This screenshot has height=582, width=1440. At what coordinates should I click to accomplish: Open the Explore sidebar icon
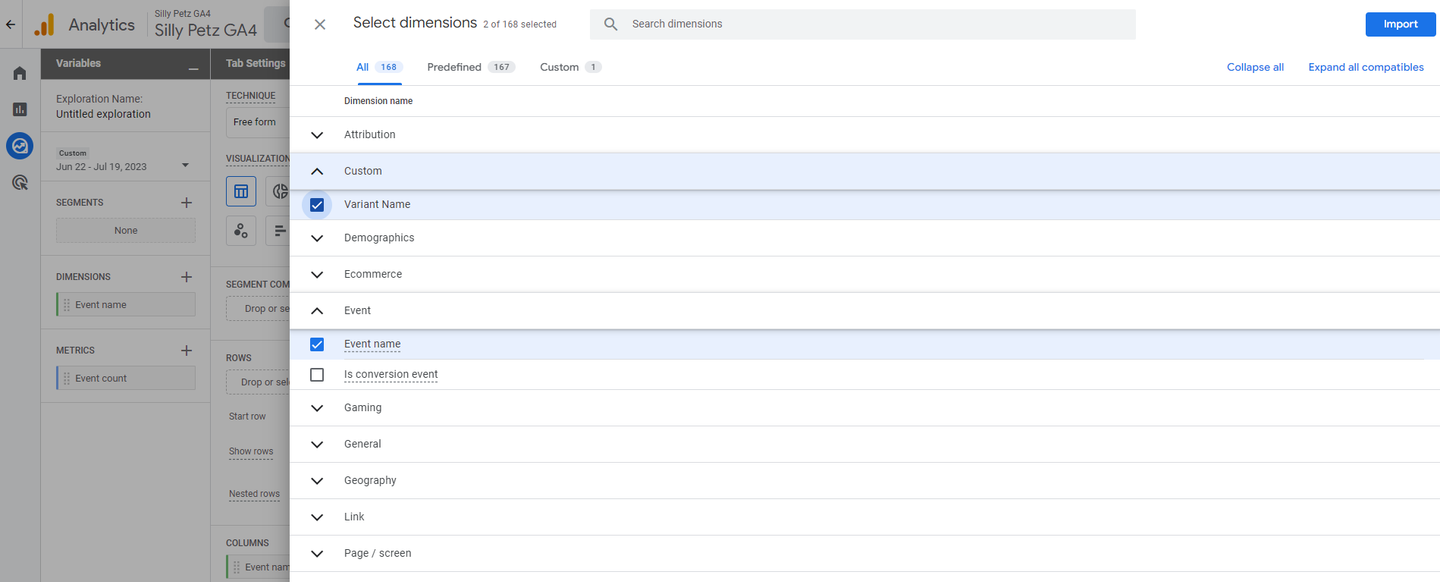(19, 146)
